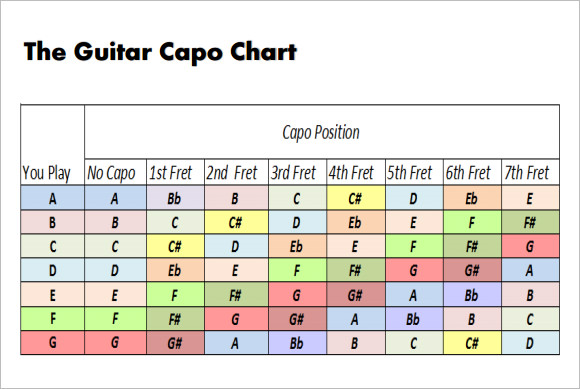Click the '1st Fret' column header
Image resolution: width=580 pixels, height=389 pixels.
click(x=175, y=173)
